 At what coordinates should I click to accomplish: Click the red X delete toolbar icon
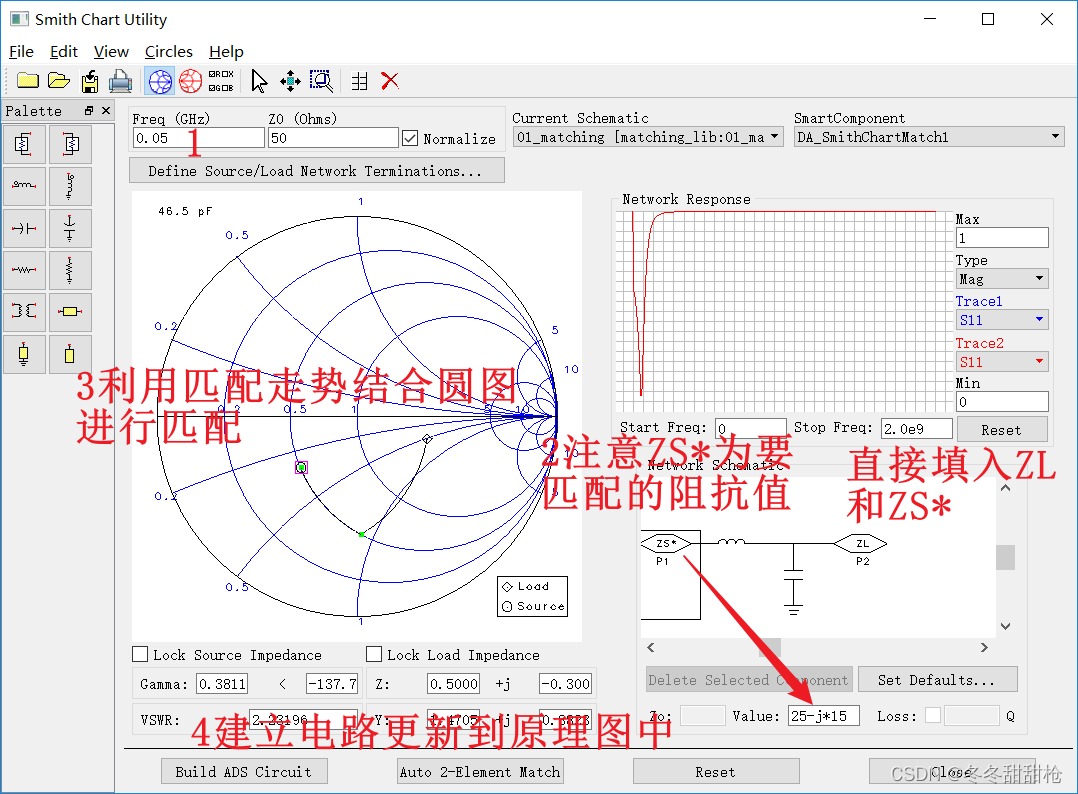coord(390,81)
